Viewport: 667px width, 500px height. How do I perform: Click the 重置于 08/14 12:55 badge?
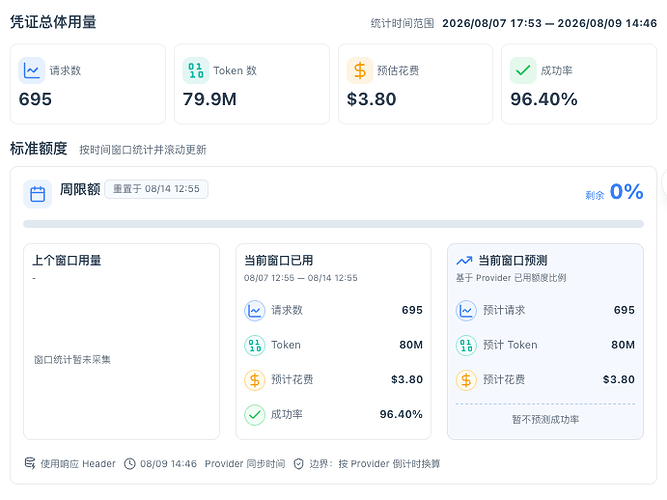pos(156,189)
